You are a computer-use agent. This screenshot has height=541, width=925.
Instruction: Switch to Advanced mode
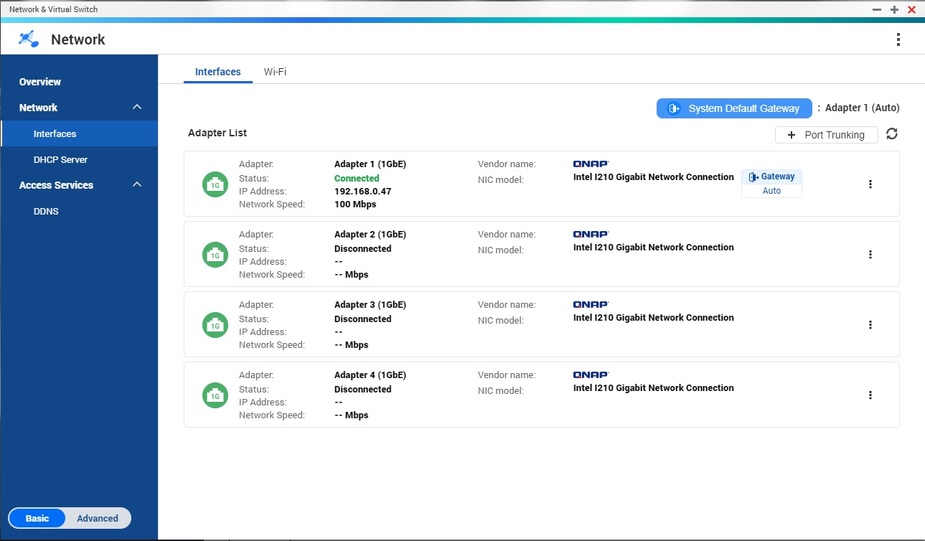pyautogui.click(x=97, y=518)
